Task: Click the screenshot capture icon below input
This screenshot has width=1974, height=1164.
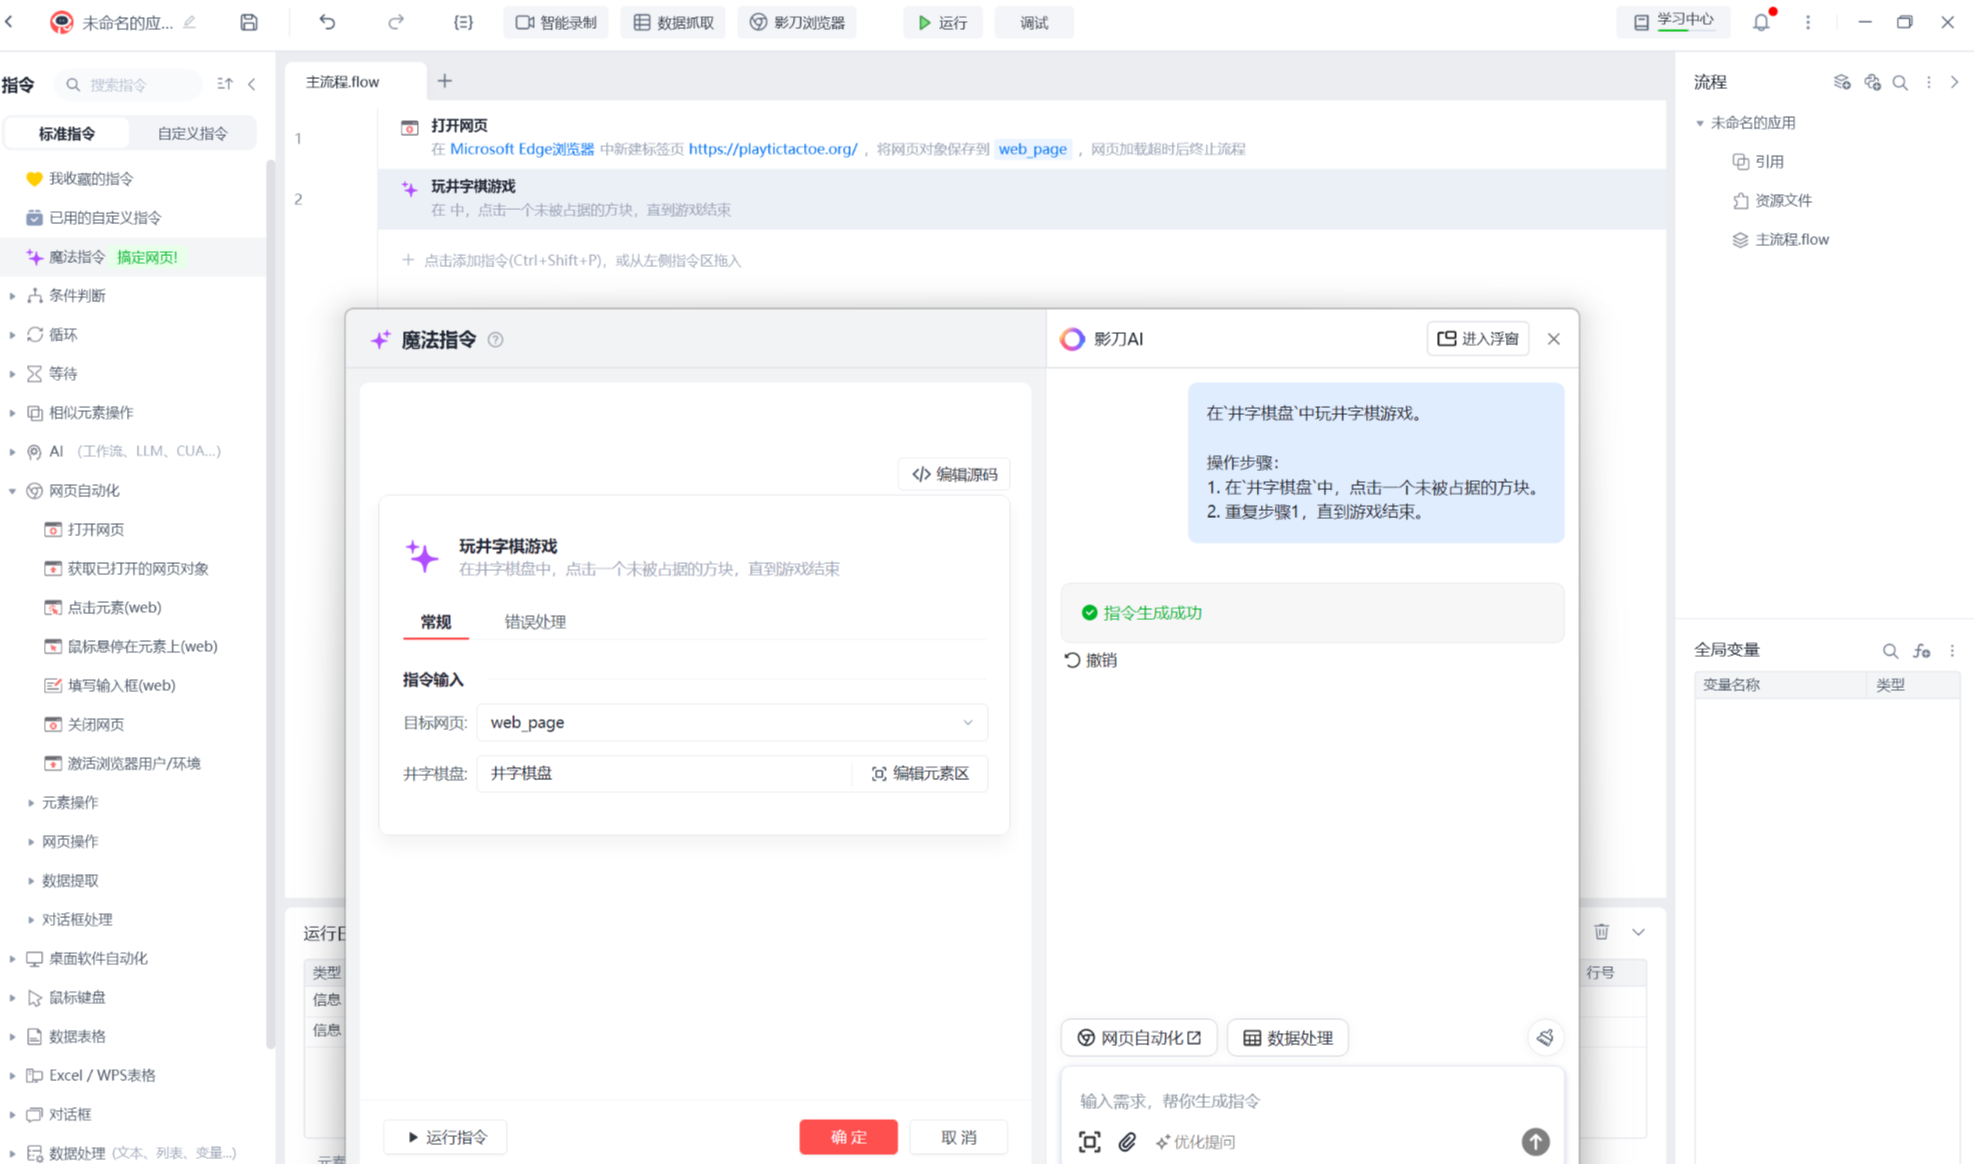Action: pyautogui.click(x=1089, y=1141)
